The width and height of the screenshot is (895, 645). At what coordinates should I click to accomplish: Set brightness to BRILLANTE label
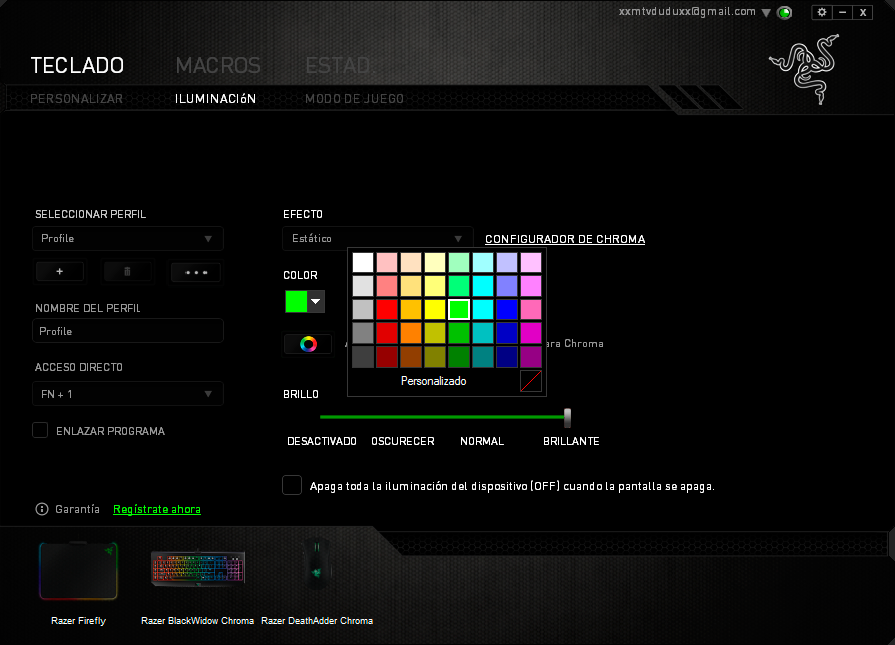(x=571, y=441)
